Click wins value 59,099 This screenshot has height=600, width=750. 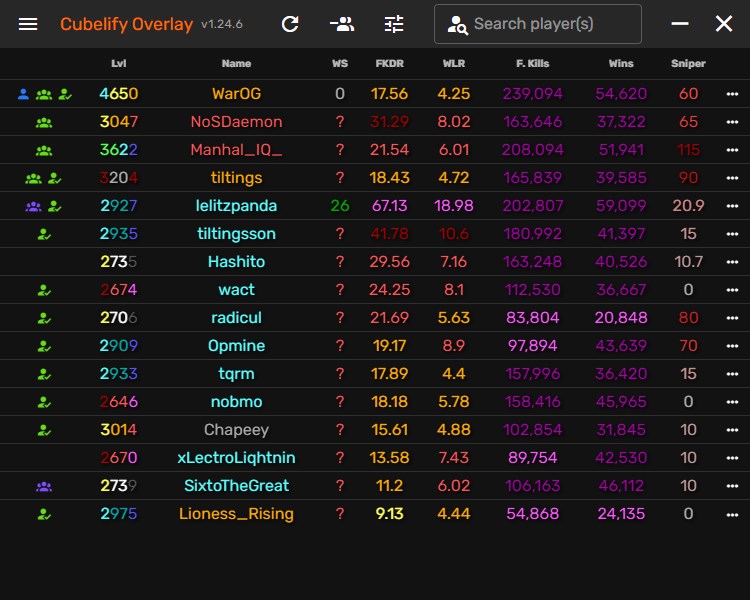pyautogui.click(x=621, y=206)
